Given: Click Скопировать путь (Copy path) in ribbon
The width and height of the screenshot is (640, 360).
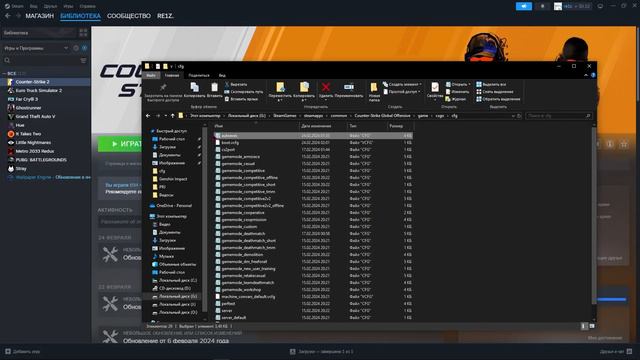Looking at the screenshot, I should [244, 92].
